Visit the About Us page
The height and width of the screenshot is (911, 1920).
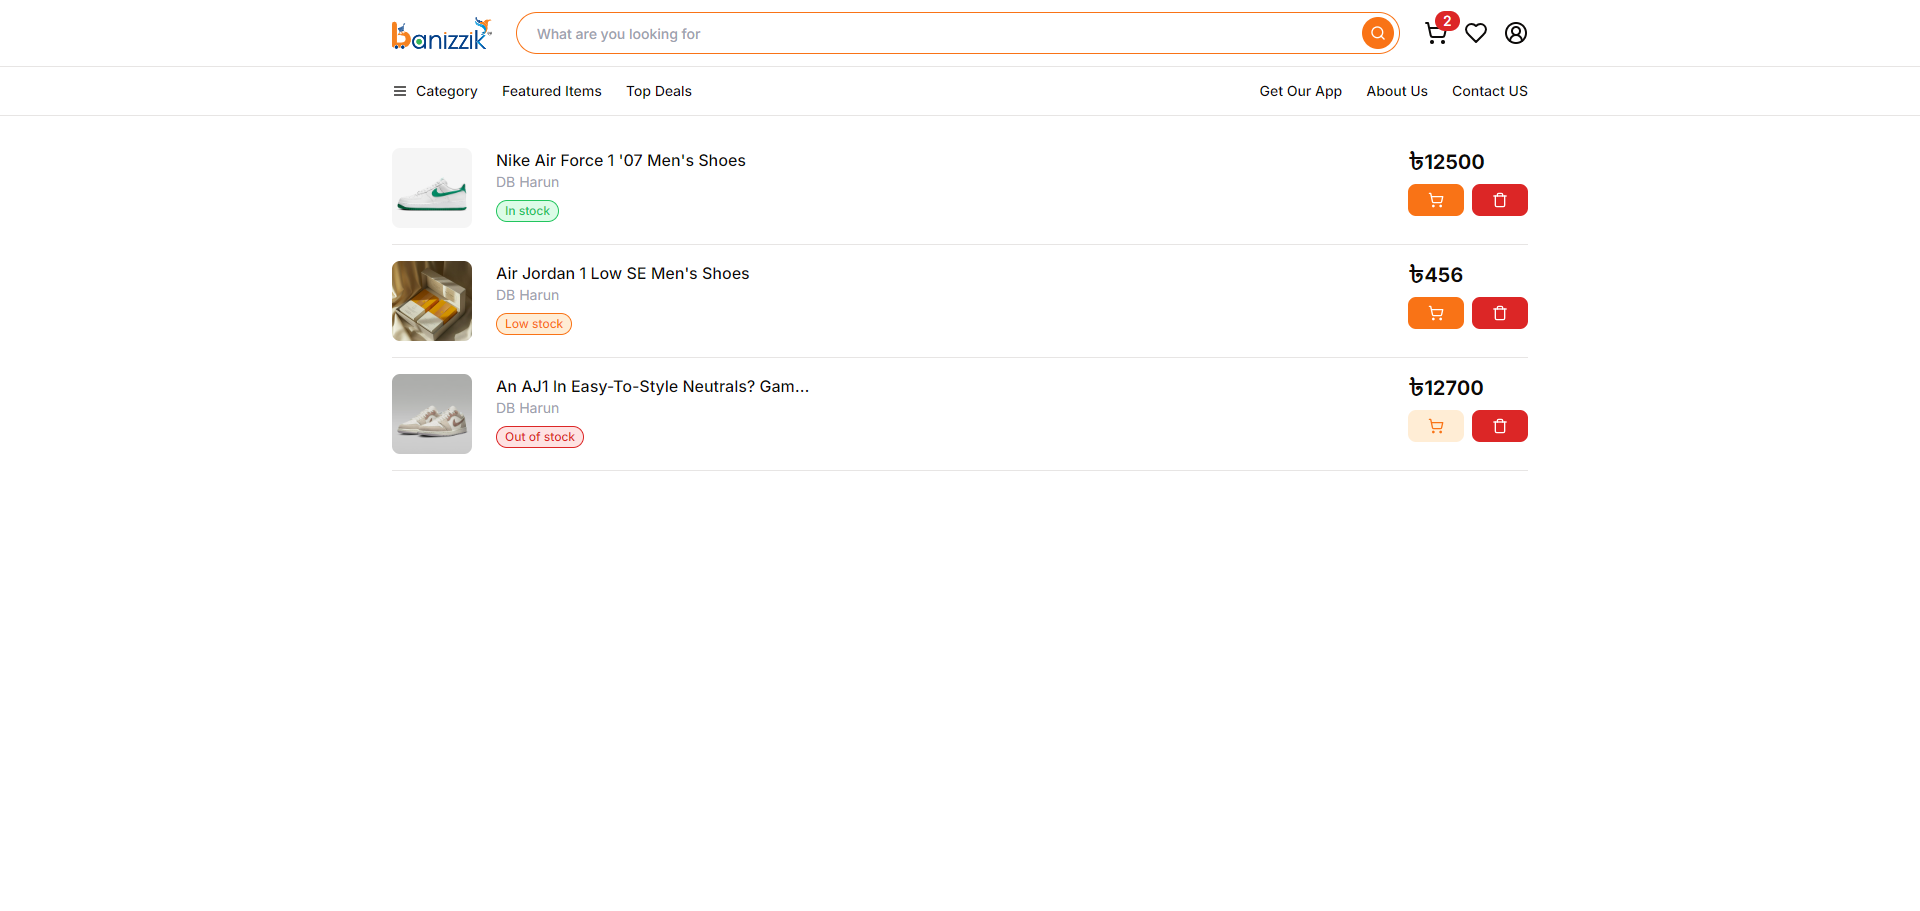(1397, 91)
